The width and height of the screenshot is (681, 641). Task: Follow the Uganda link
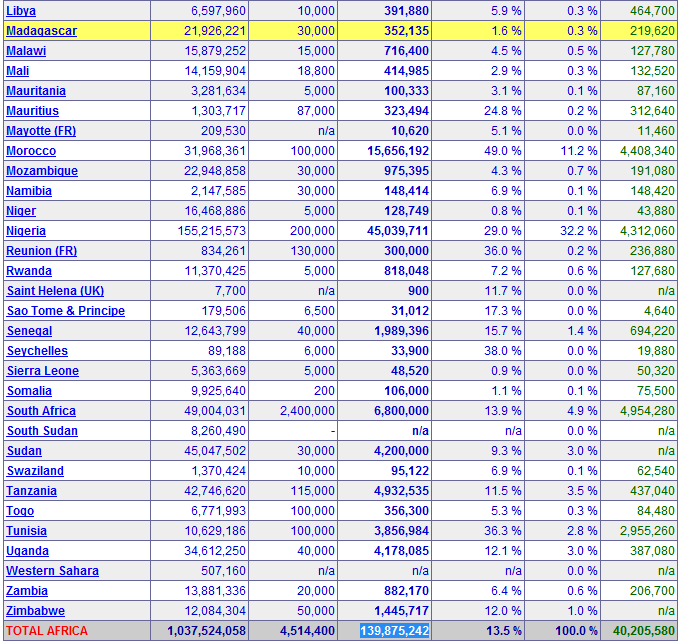[27, 550]
